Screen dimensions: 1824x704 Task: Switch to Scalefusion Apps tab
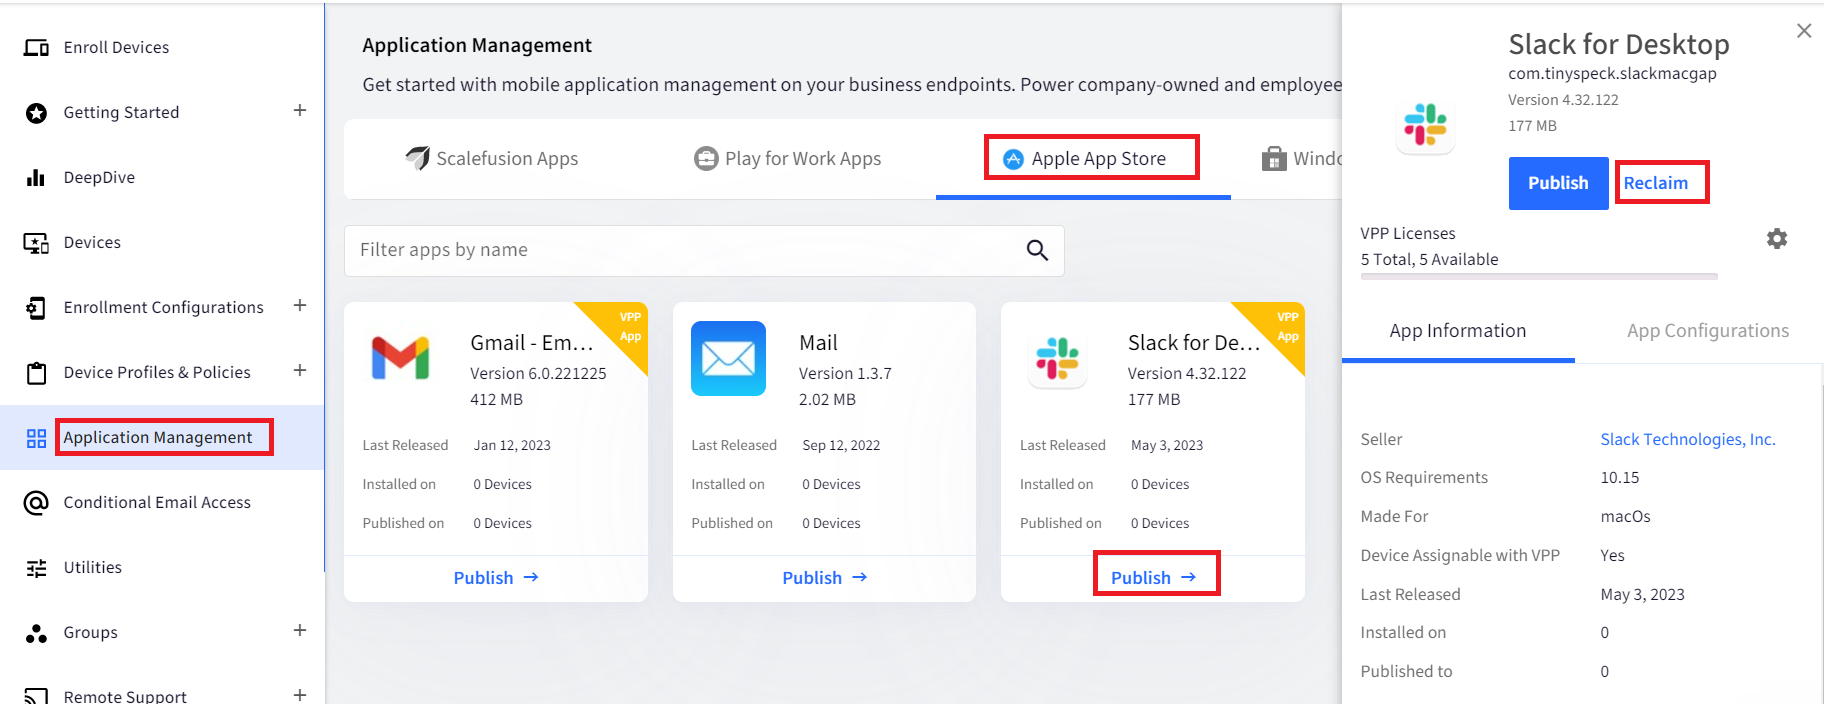(491, 159)
